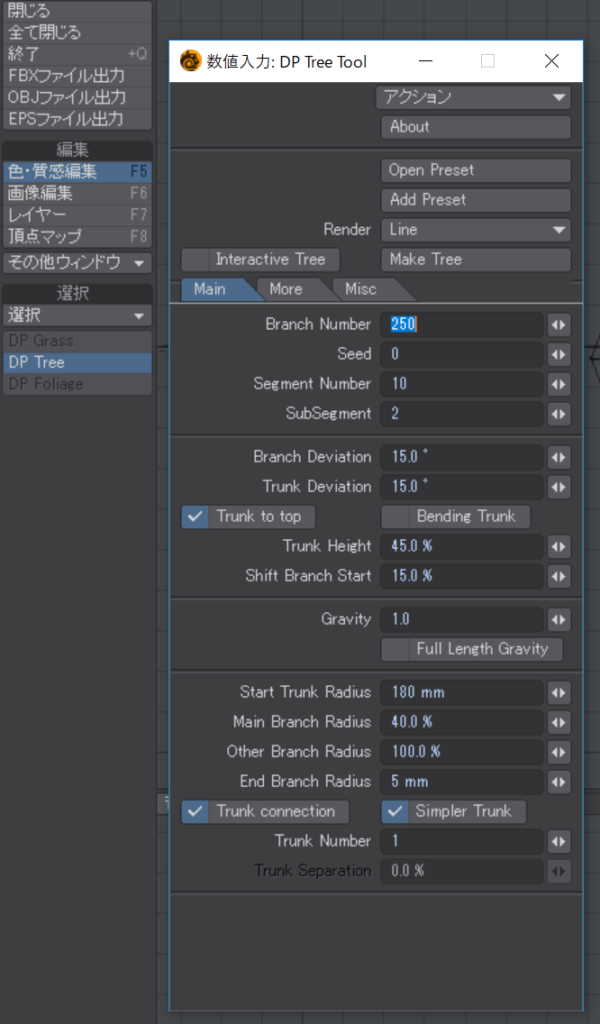Disable the Simpler Trunk checkbox
The image size is (600, 1024).
click(x=395, y=811)
